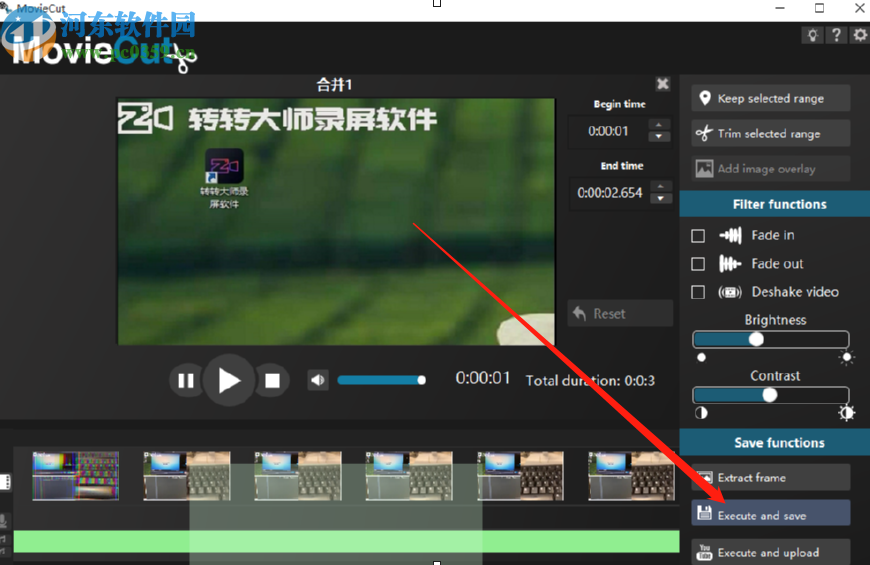Click the high brightness sun icon

point(846,357)
